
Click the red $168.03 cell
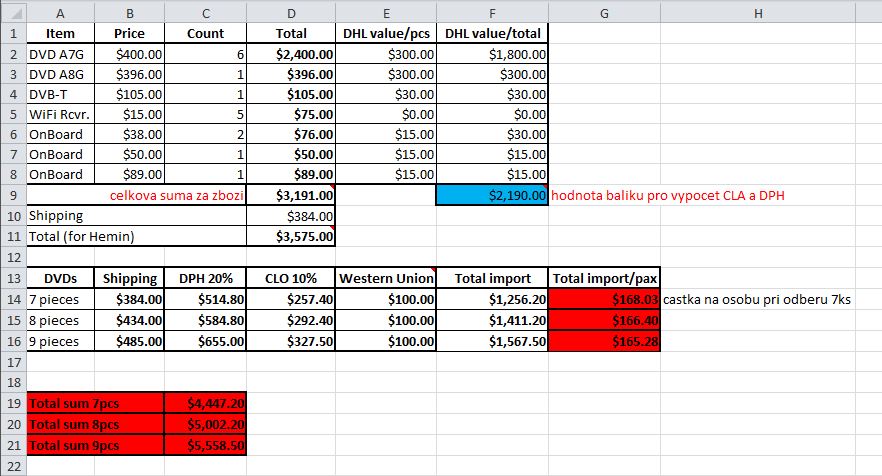[604, 299]
